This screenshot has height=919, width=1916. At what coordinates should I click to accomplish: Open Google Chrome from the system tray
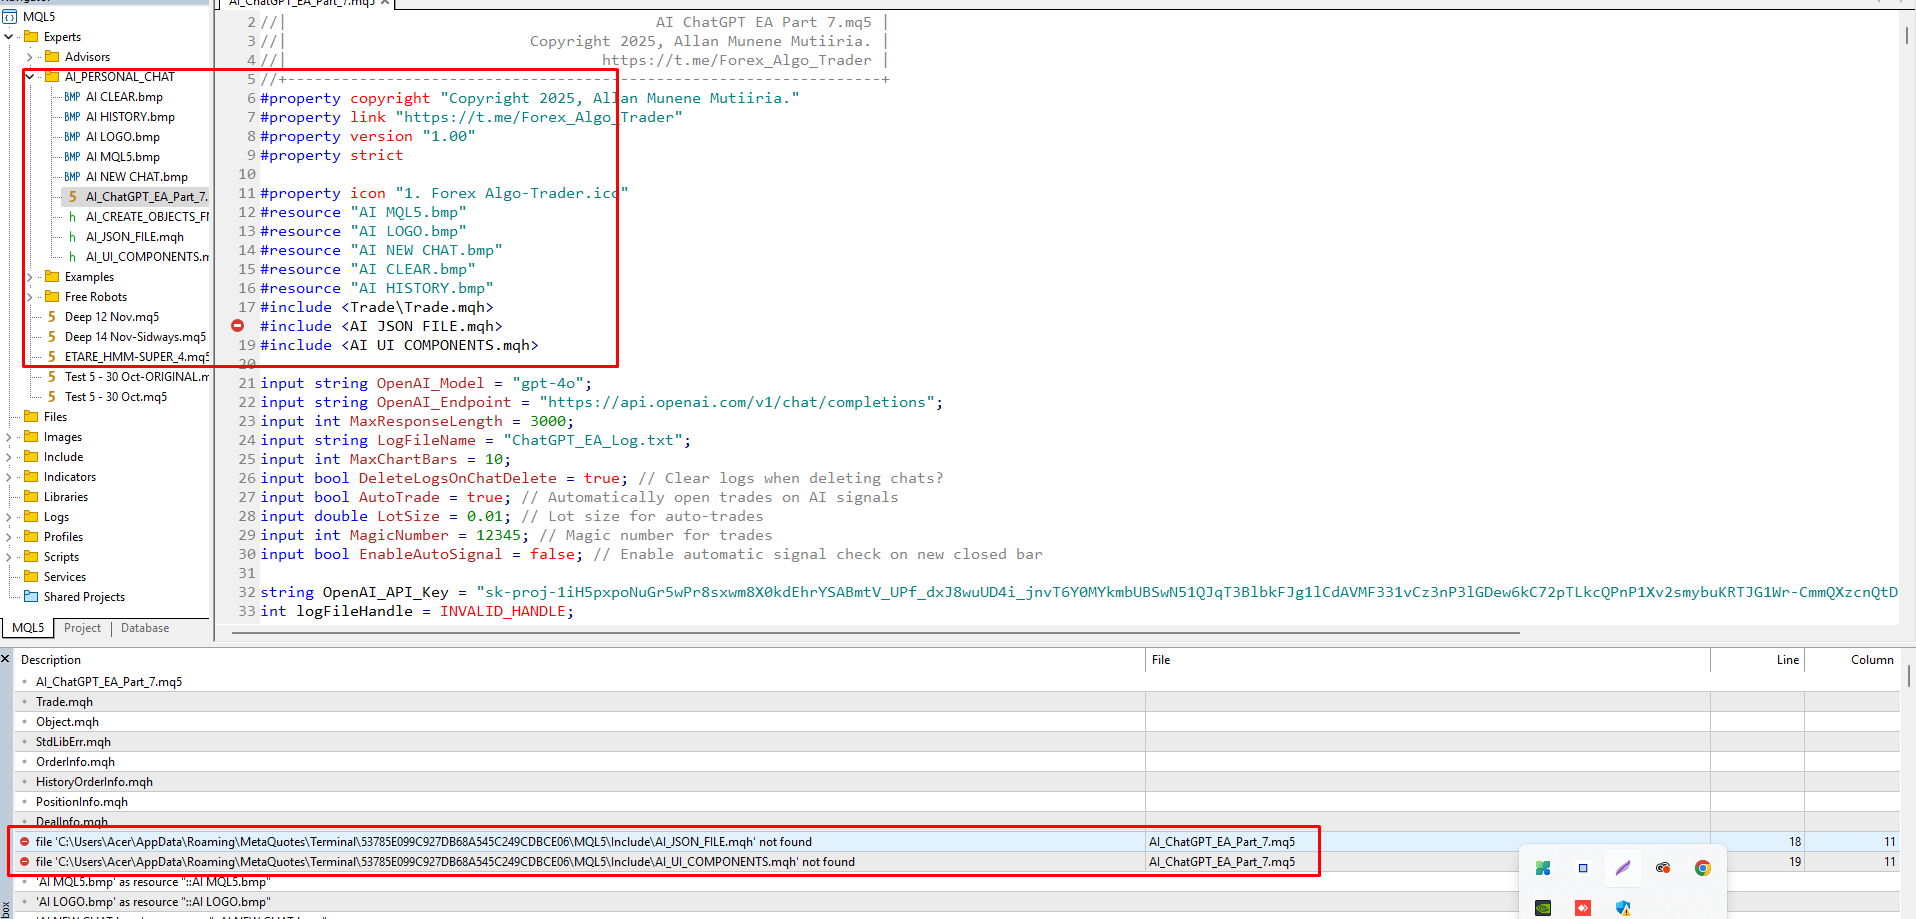[x=1702, y=868]
